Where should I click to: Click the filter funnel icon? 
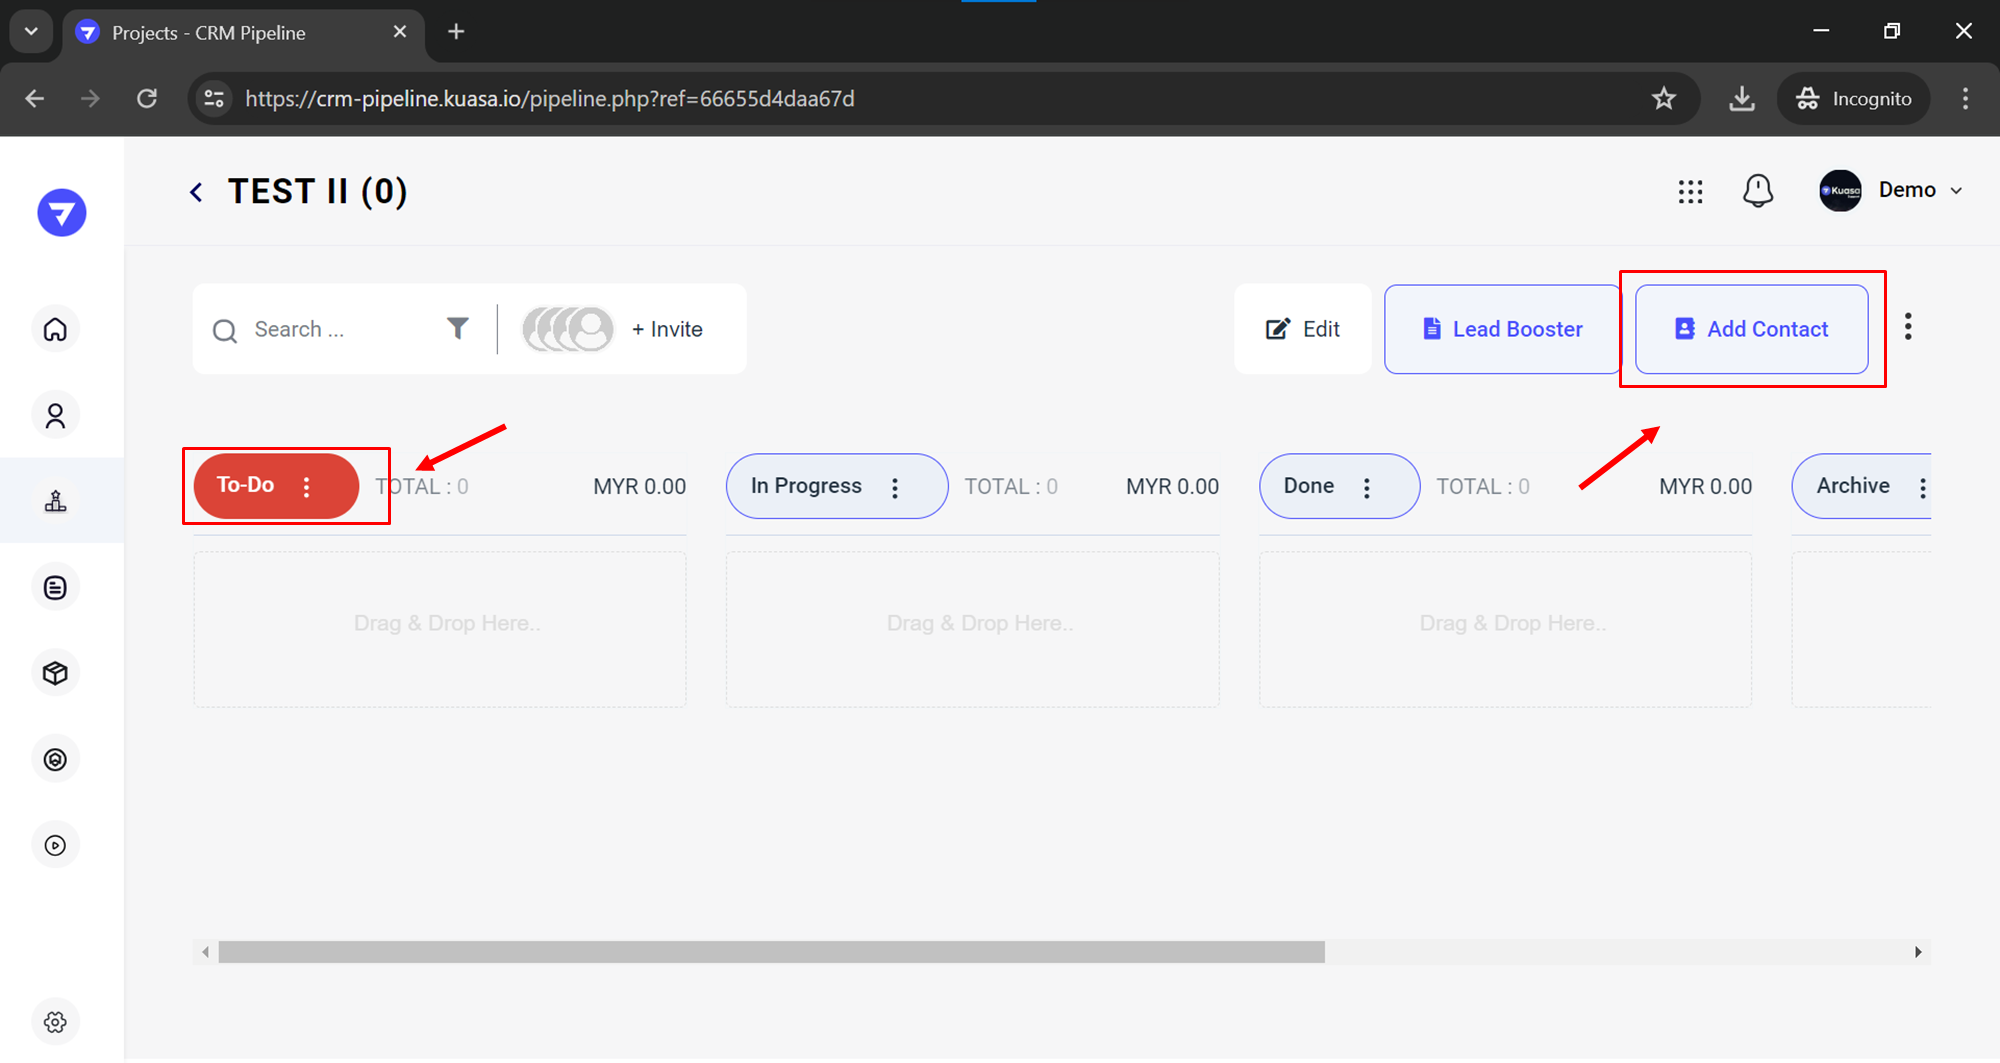[457, 328]
